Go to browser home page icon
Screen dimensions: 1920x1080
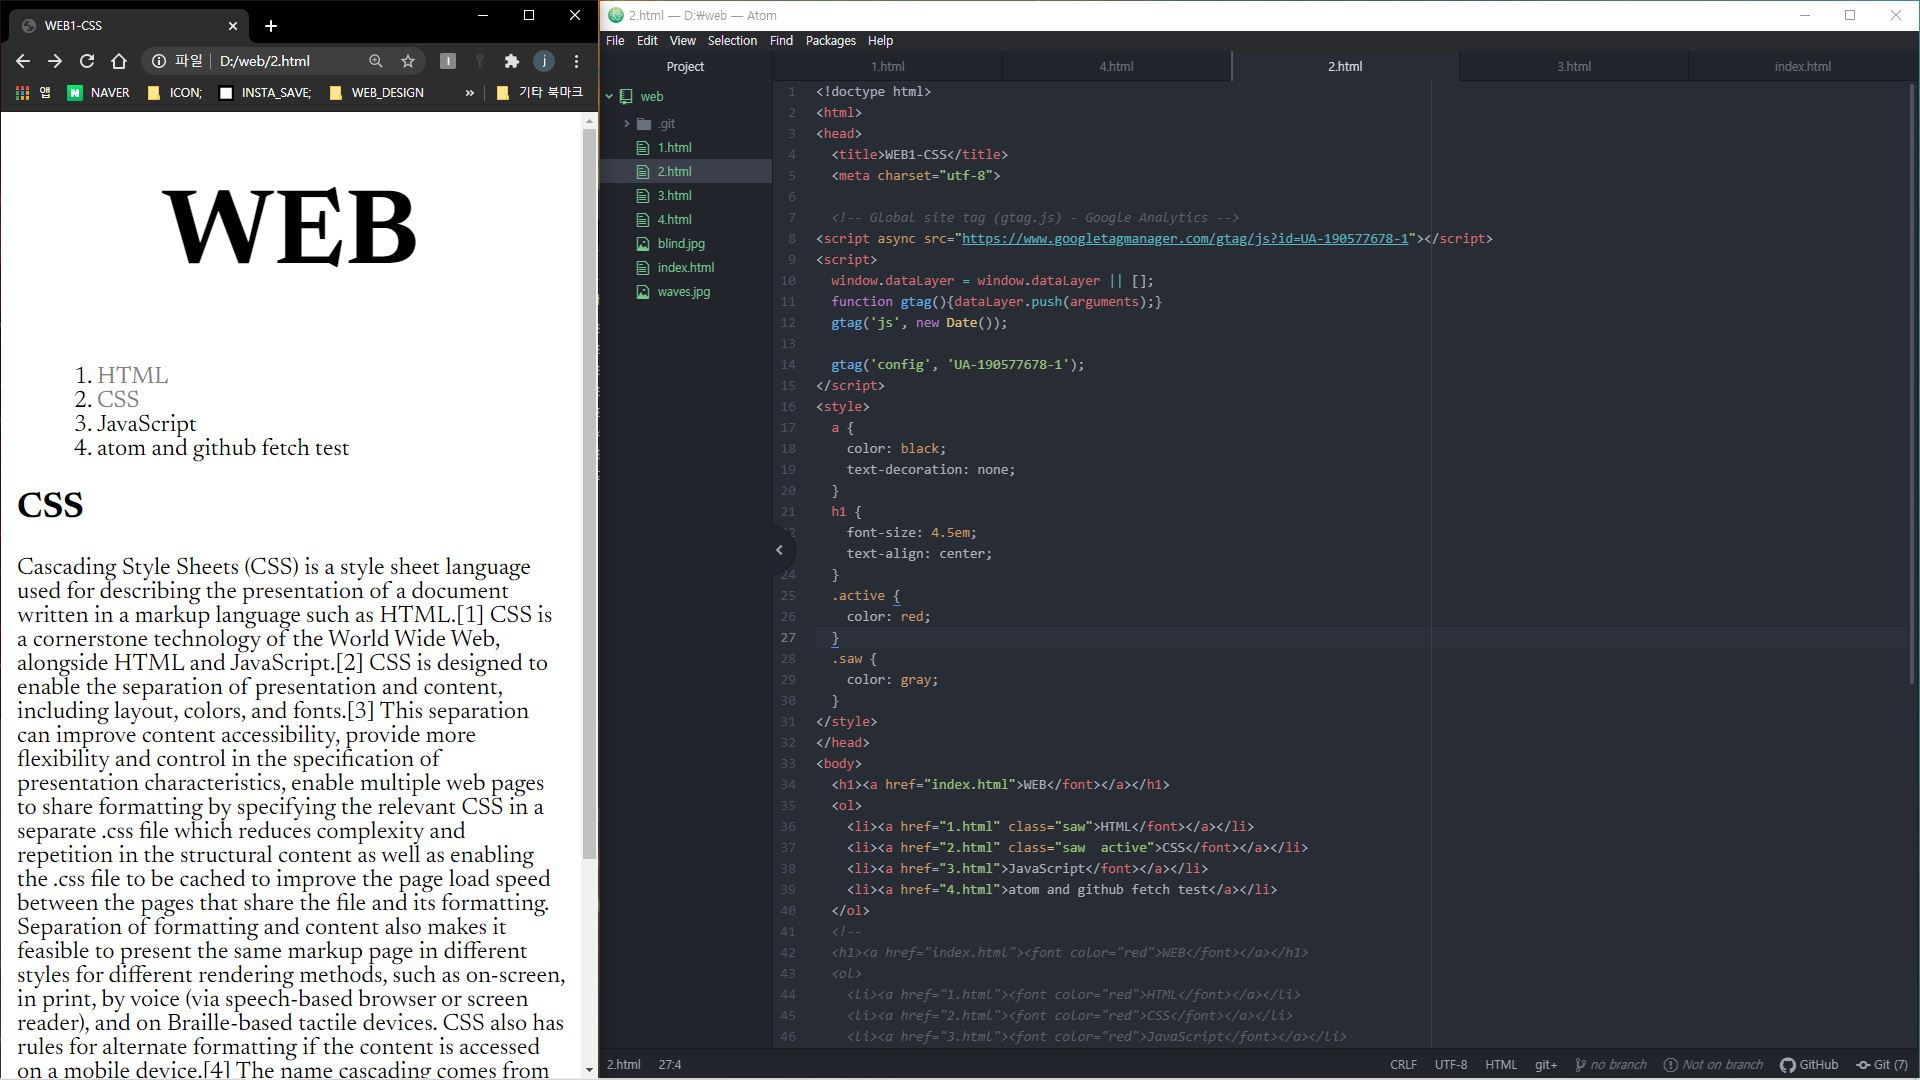119,61
